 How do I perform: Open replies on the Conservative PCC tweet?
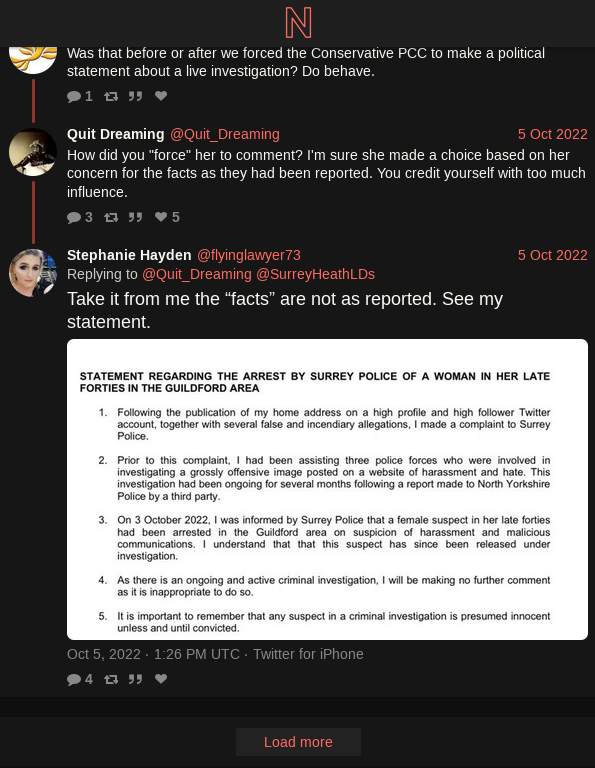tap(79, 96)
